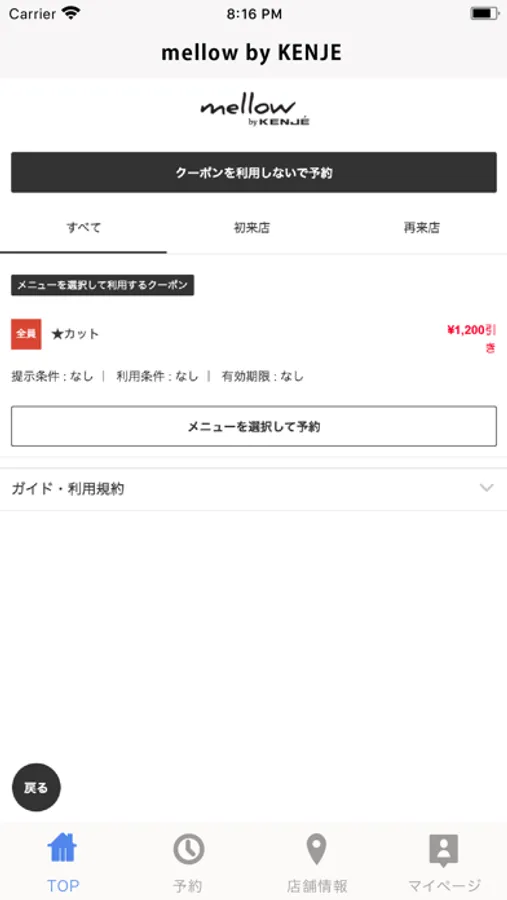
Task: Tap クーポンを利用しないで予約 button
Action: [x=254, y=172]
